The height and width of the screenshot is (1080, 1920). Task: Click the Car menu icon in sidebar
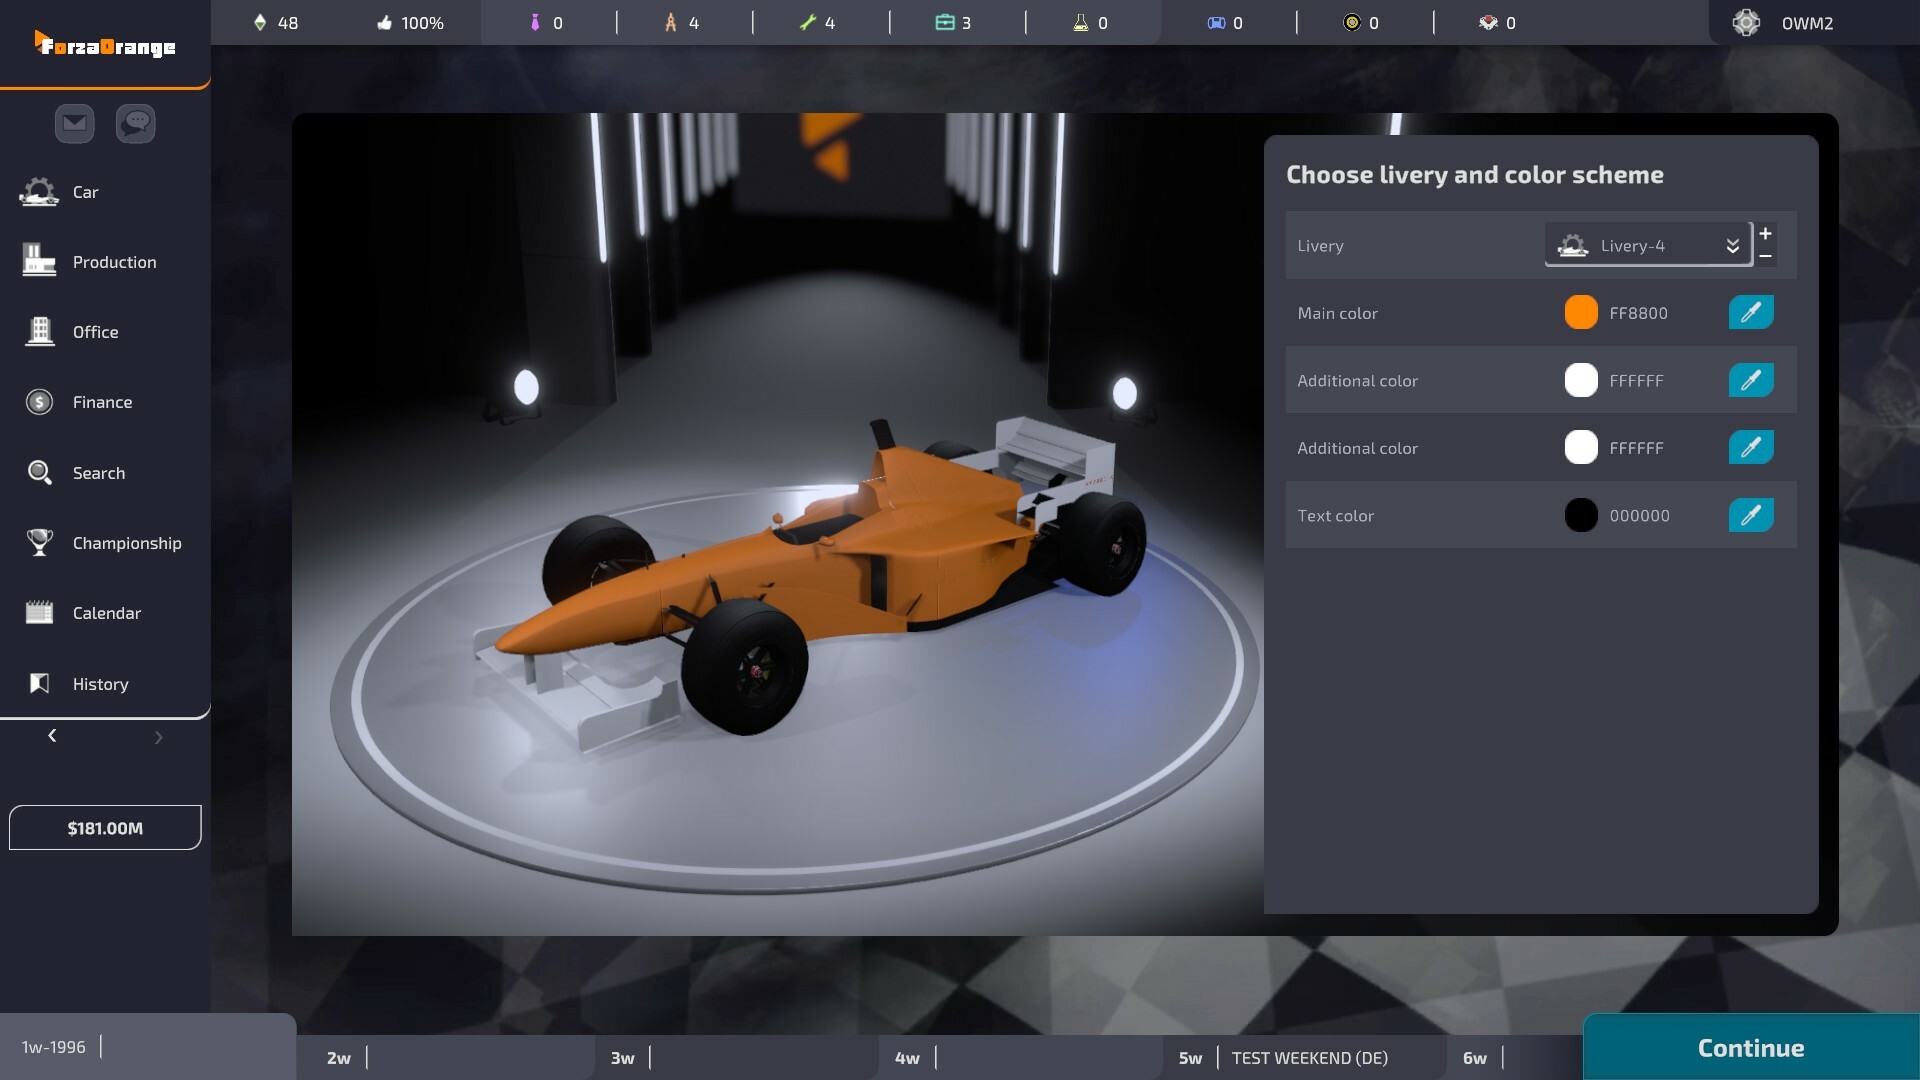(38, 193)
